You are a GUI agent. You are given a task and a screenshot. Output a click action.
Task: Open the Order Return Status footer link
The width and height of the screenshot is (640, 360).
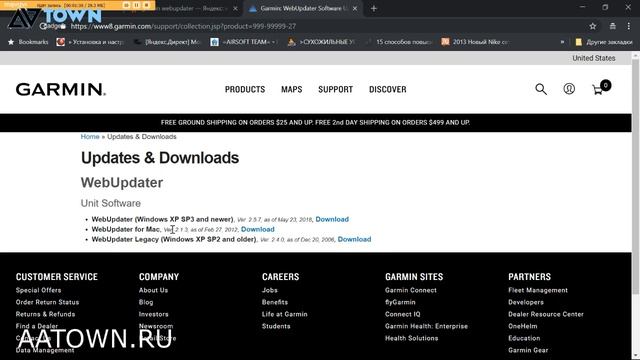(x=47, y=302)
